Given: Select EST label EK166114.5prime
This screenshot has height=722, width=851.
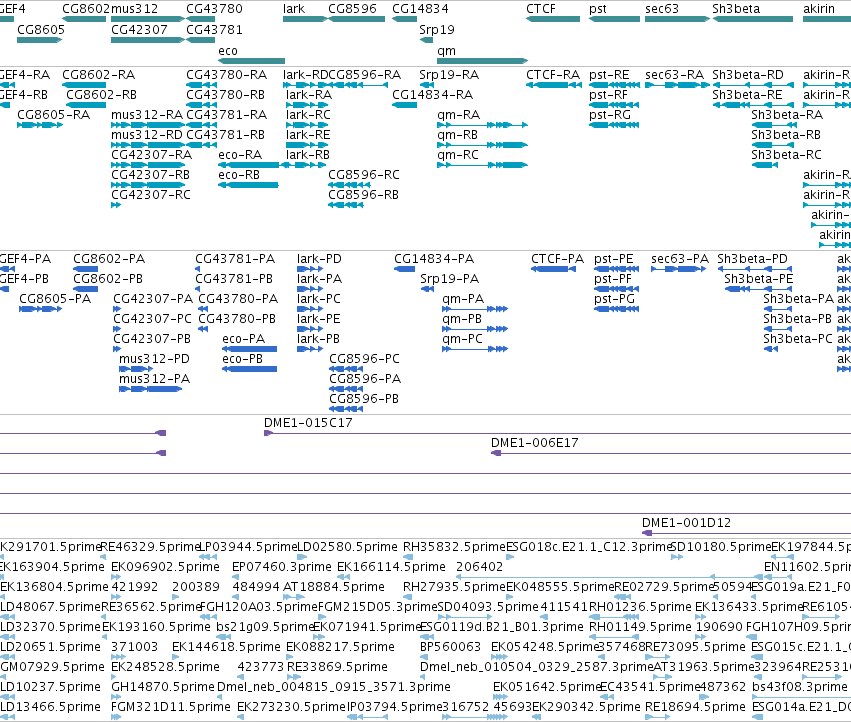Looking at the screenshot, I should pos(391,567).
